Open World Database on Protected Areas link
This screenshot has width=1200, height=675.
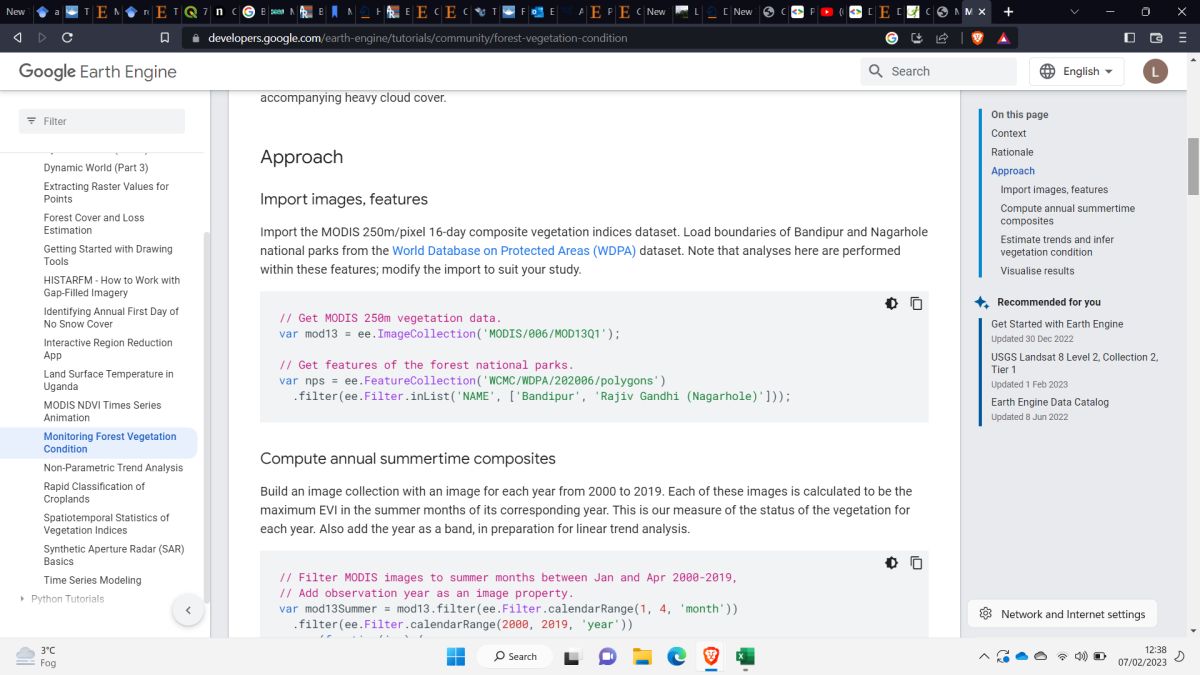click(514, 251)
